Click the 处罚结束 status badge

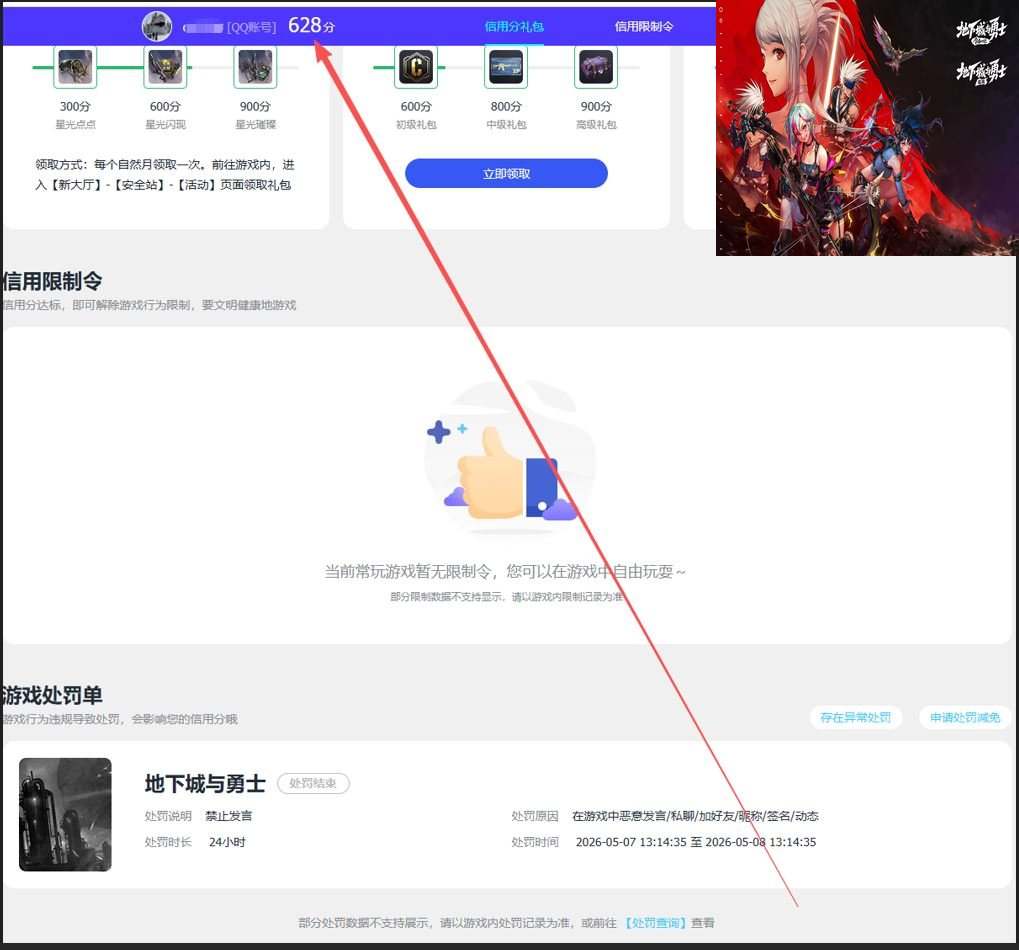point(313,784)
